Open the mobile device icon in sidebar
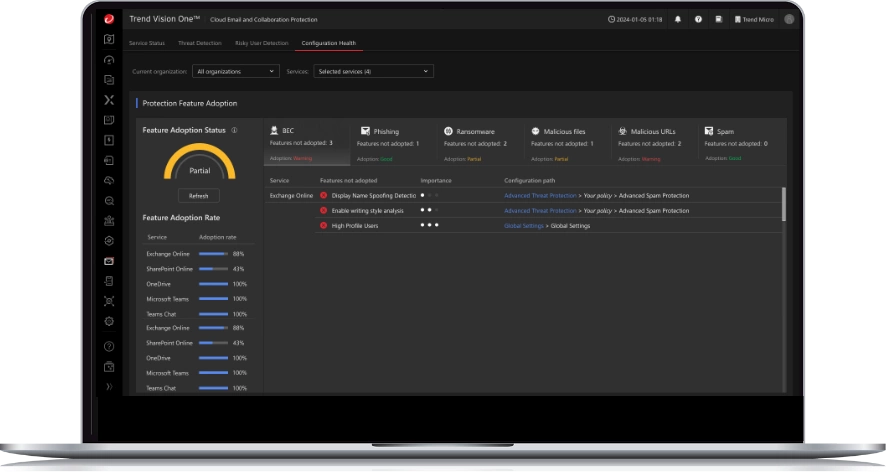The width and height of the screenshot is (886, 472). [x=109, y=281]
